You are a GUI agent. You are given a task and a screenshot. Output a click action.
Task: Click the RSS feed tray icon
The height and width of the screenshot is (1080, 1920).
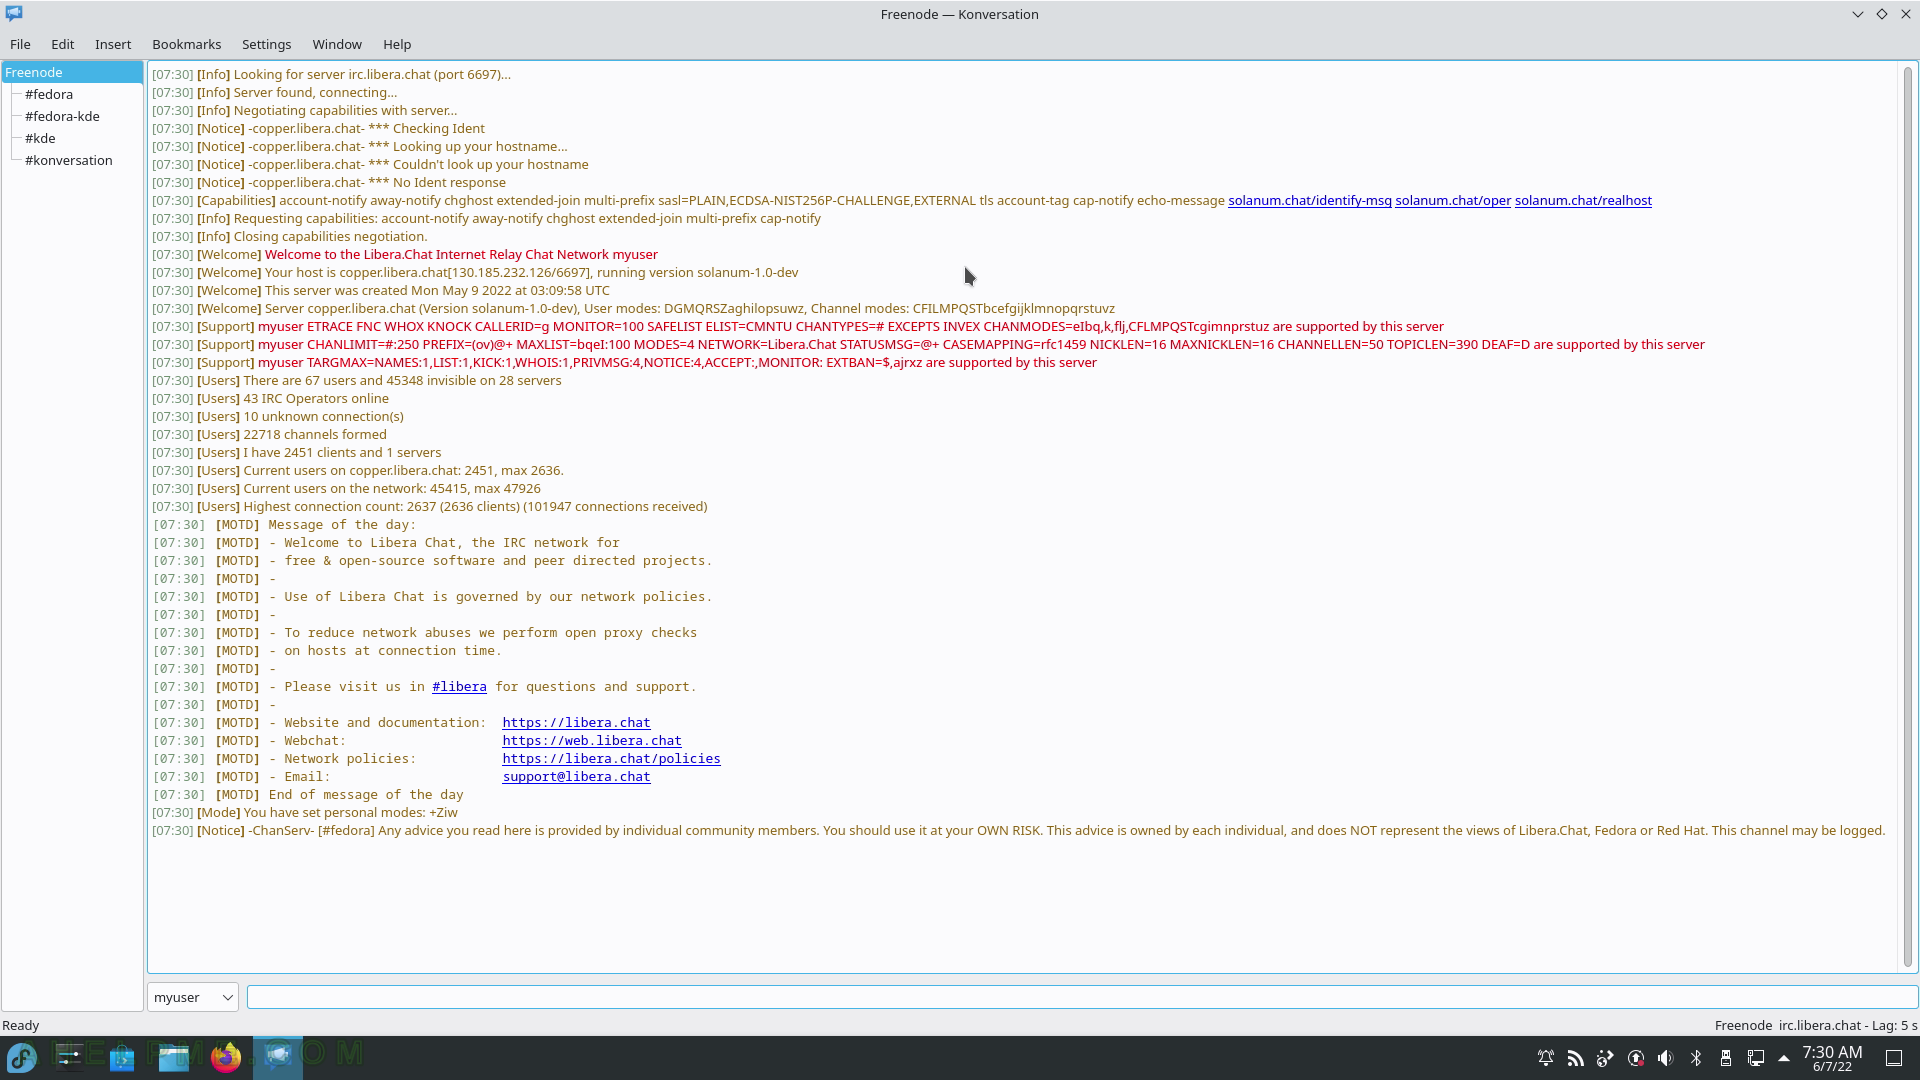[x=1576, y=1058]
